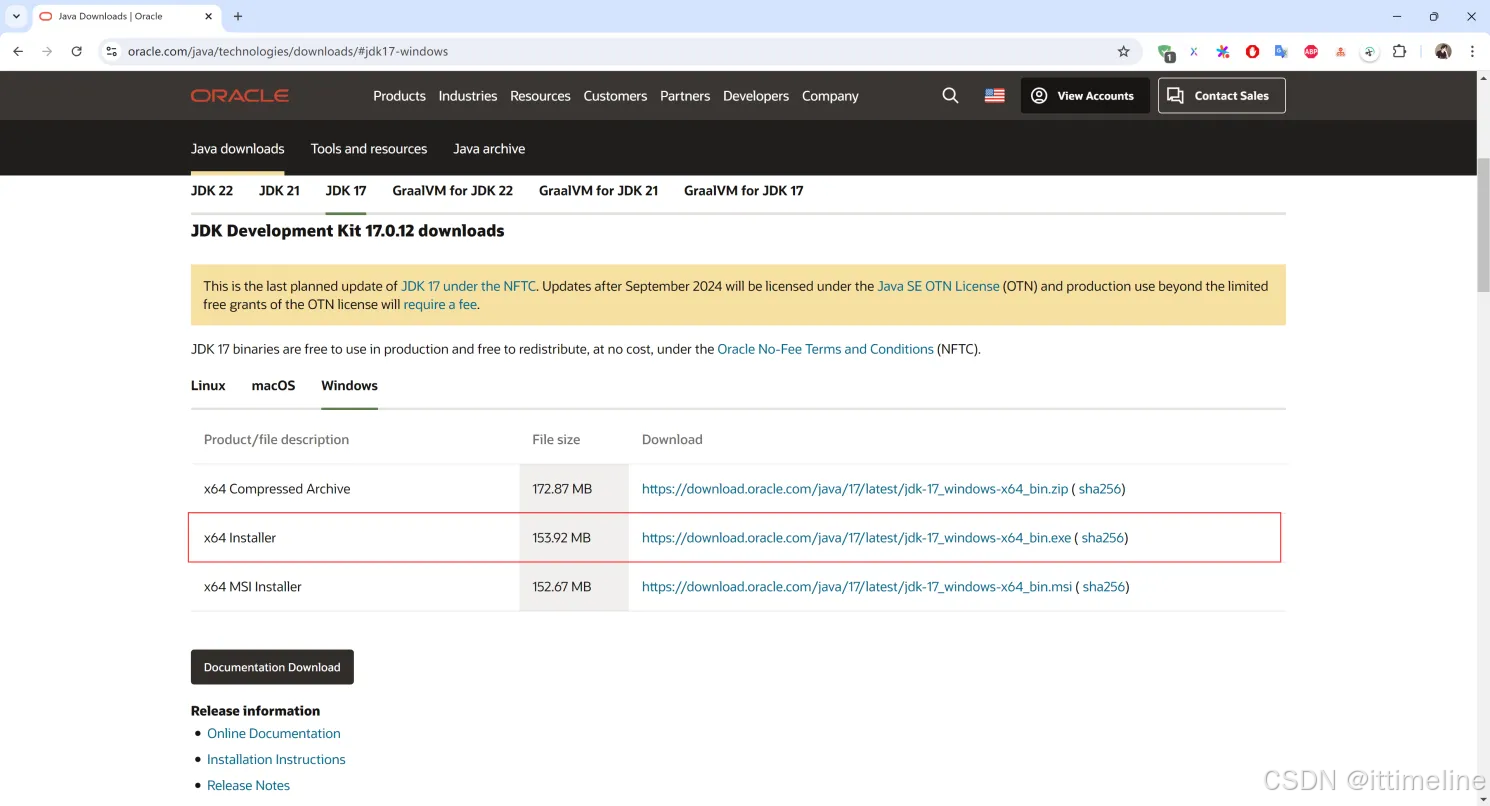
Task: Switch to GraalVM for JDK 22
Action: 453,190
